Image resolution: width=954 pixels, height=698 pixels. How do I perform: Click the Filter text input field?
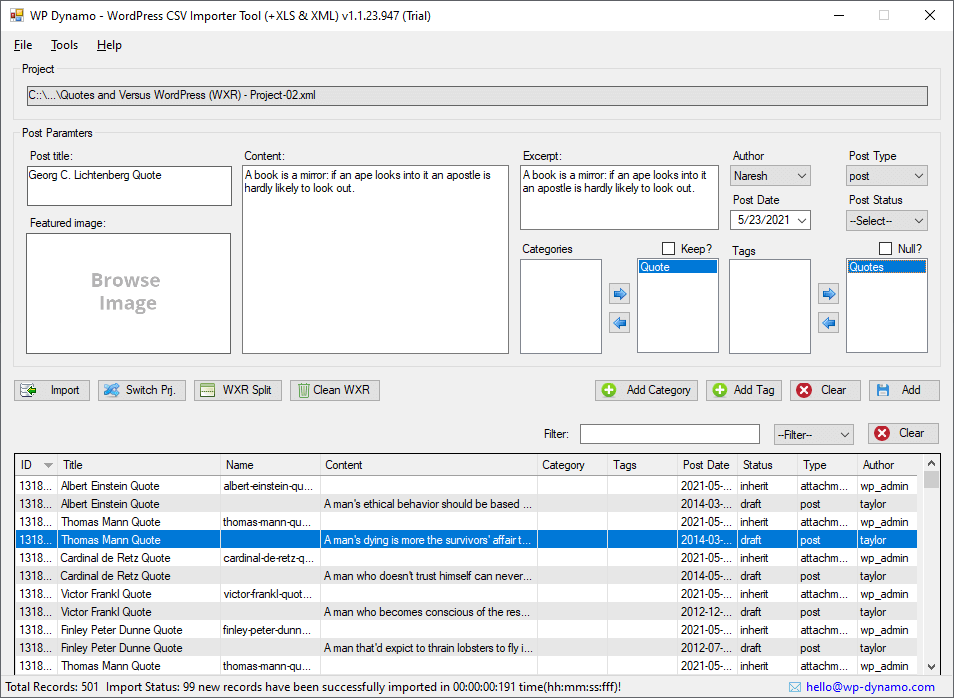coord(670,434)
